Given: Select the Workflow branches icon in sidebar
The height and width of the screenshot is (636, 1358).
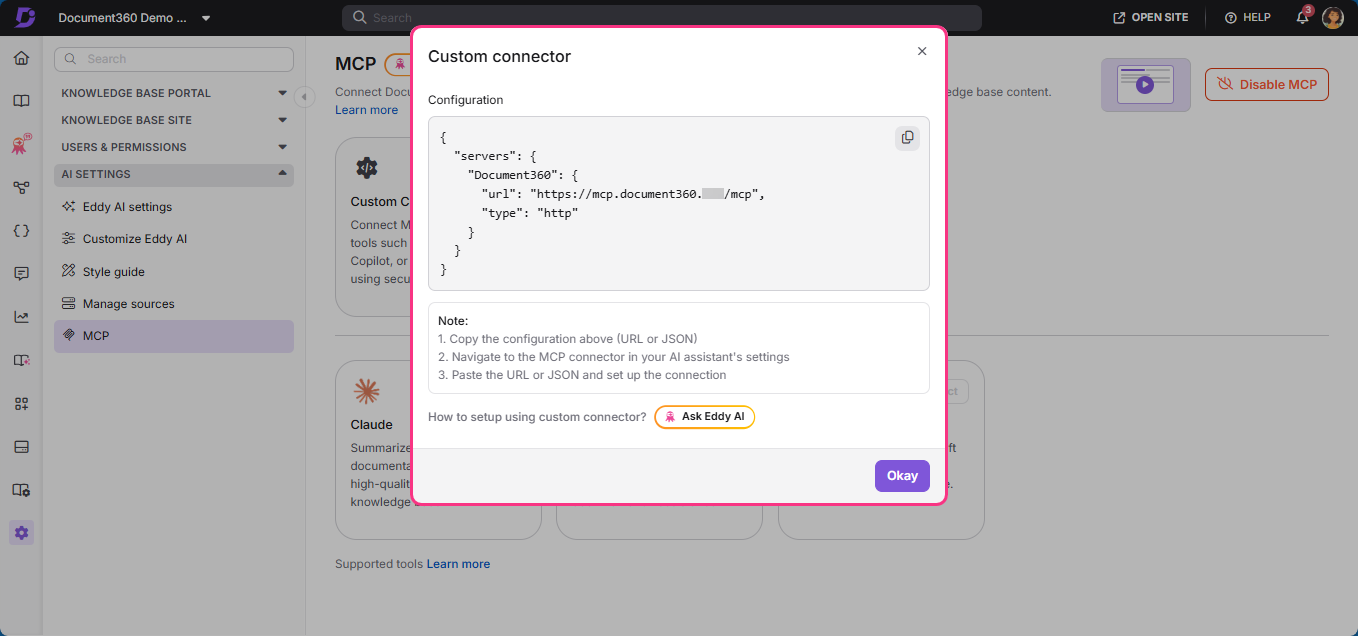Looking at the screenshot, I should 21,186.
